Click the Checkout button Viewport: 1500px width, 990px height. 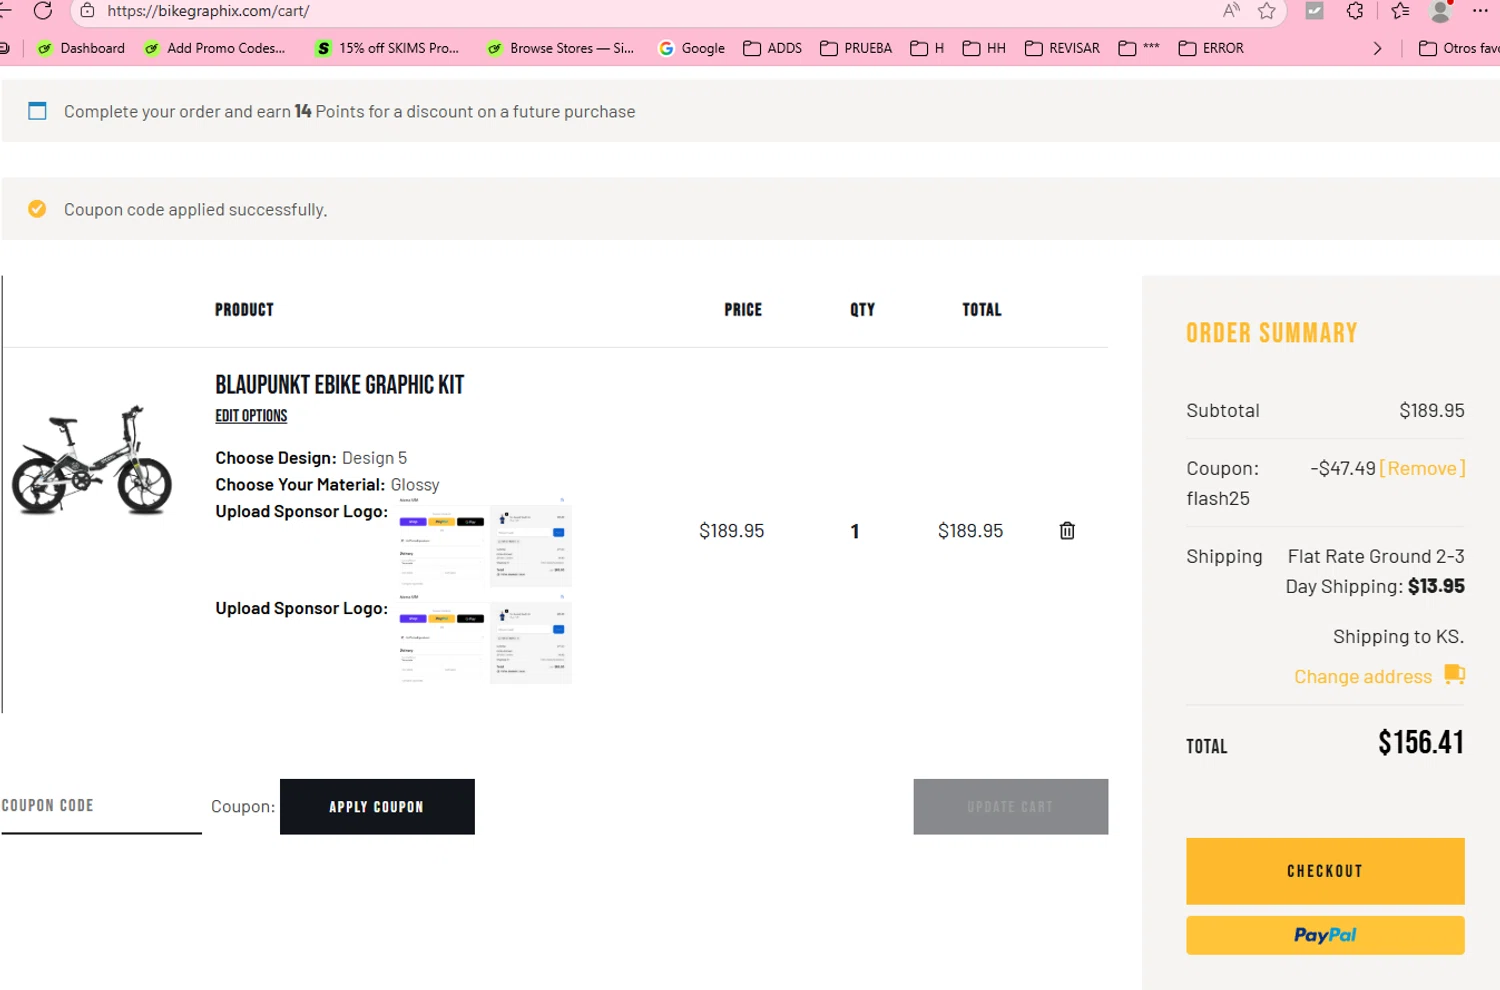pos(1325,871)
